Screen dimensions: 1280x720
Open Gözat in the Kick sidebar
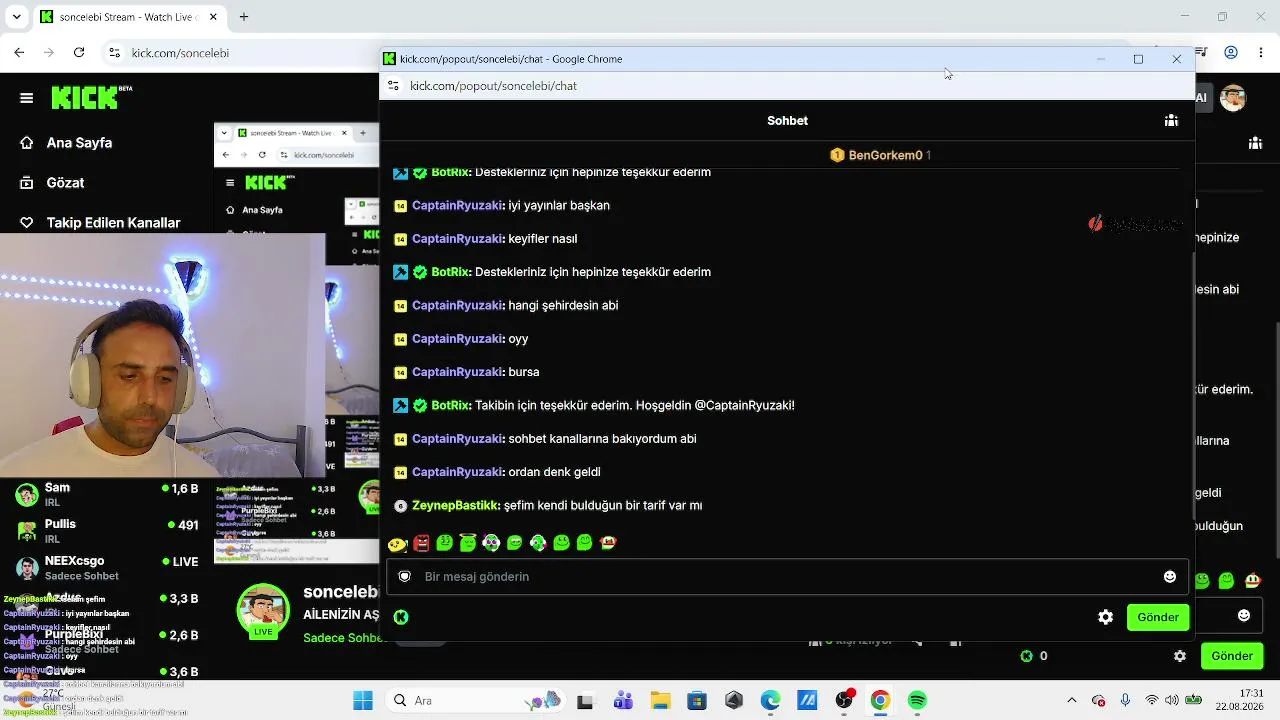(52, 183)
